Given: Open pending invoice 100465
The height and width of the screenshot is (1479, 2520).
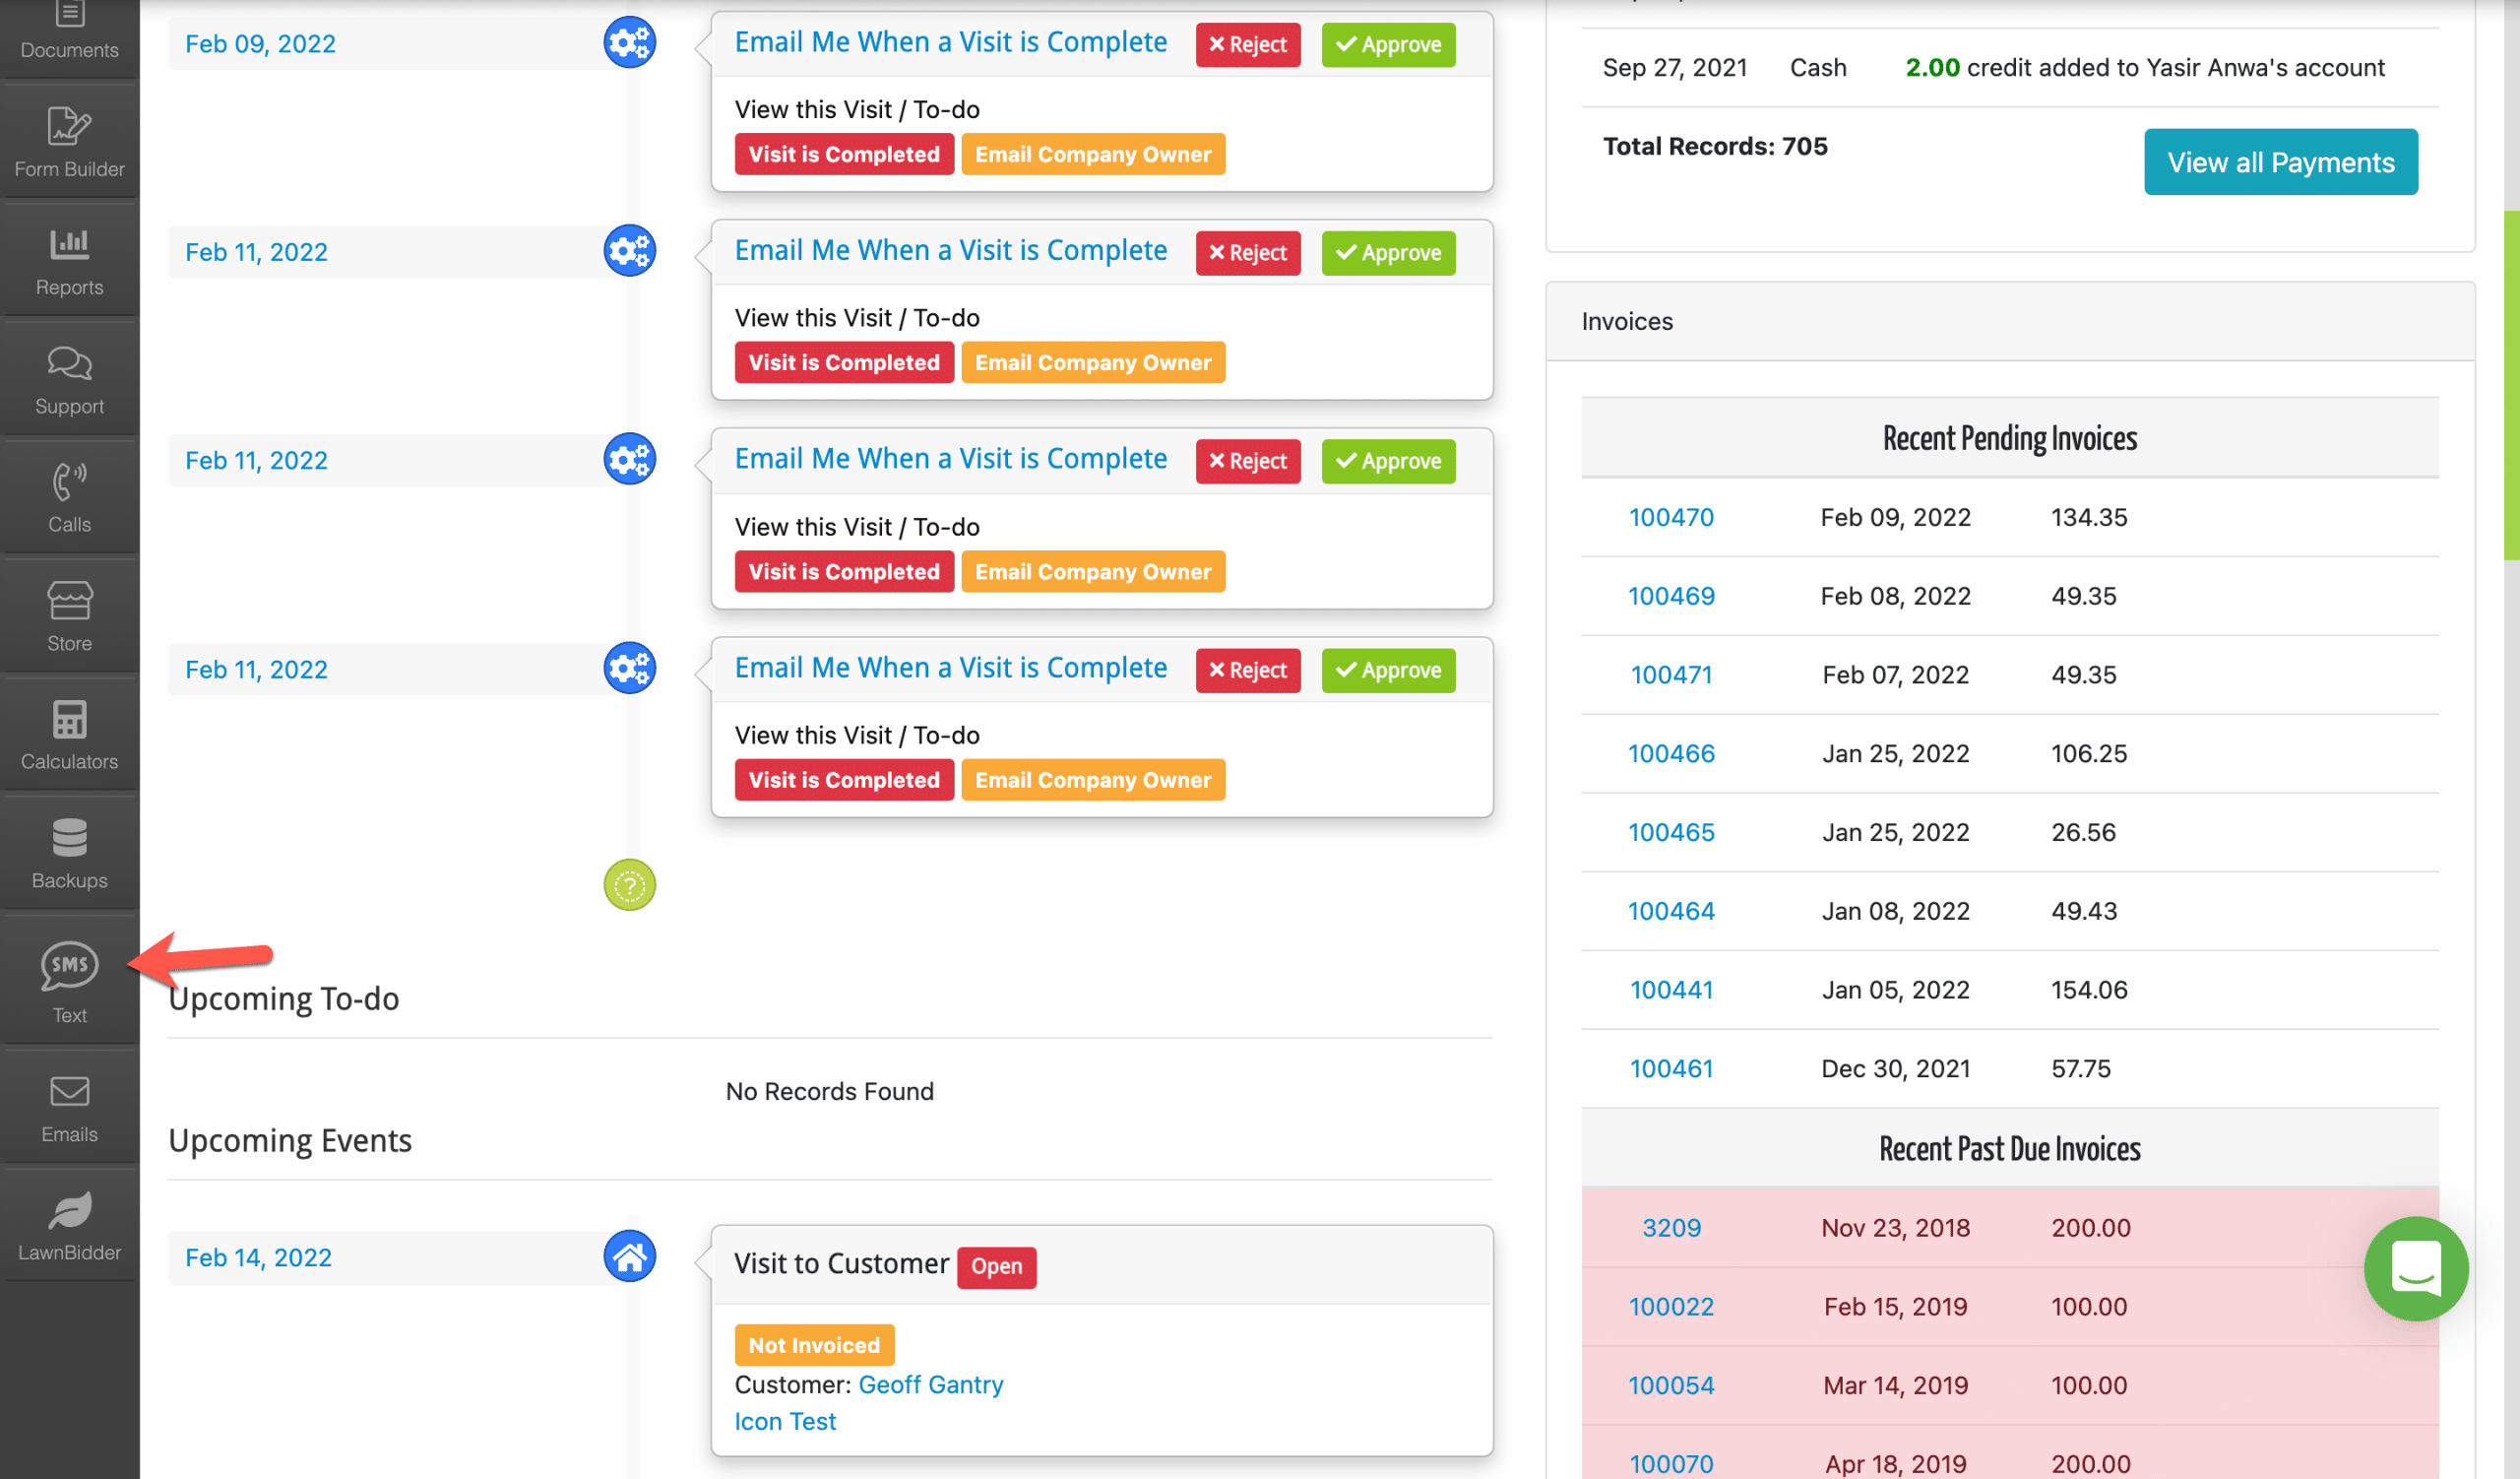Looking at the screenshot, I should coord(1670,832).
